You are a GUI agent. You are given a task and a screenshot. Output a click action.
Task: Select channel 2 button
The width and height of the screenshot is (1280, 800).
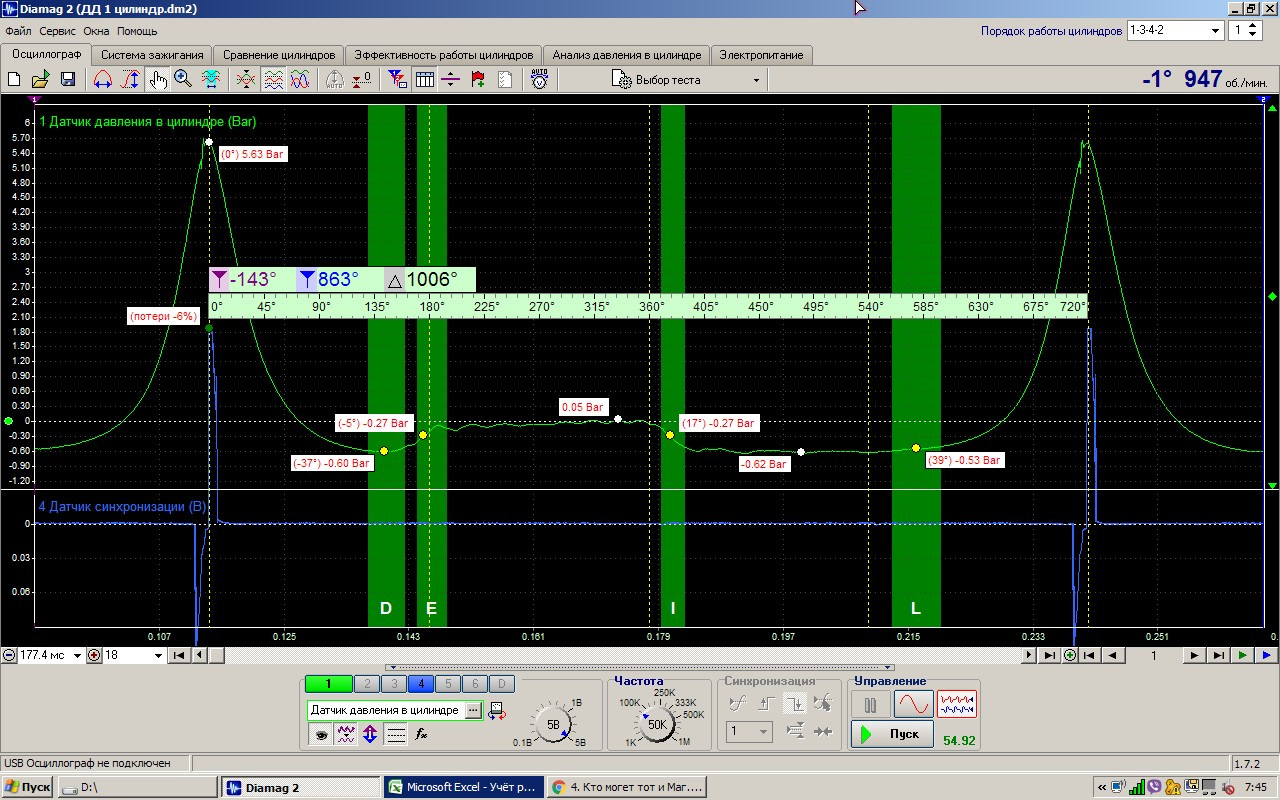click(x=366, y=684)
